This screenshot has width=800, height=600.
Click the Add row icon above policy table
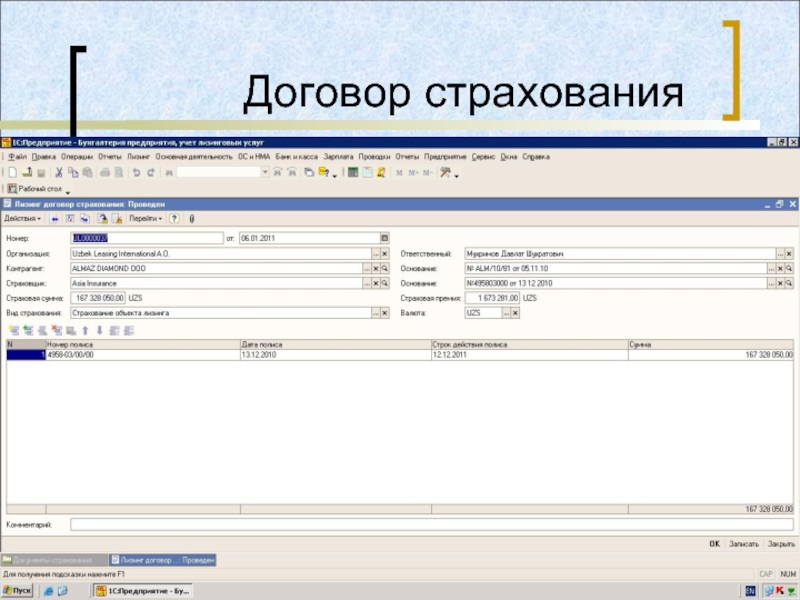(14, 331)
